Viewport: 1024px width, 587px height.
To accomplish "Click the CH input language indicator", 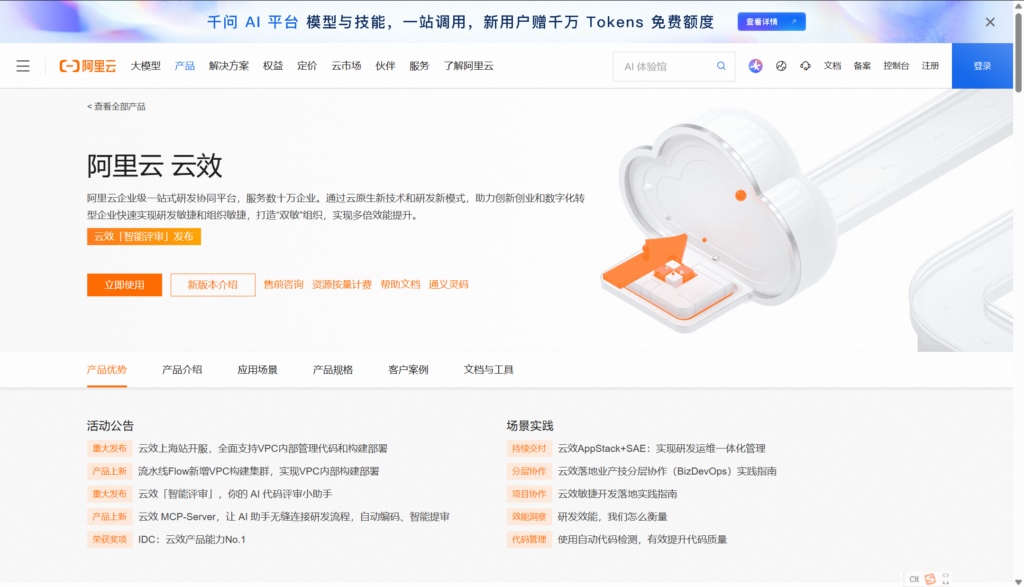I will pos(914,579).
